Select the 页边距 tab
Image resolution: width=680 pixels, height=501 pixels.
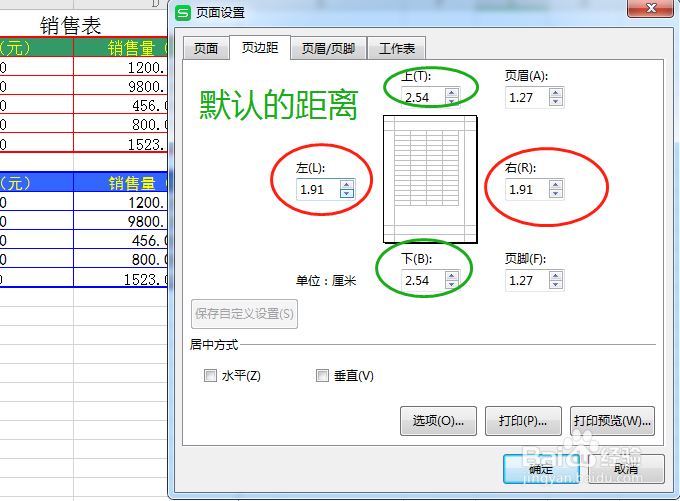(260, 47)
